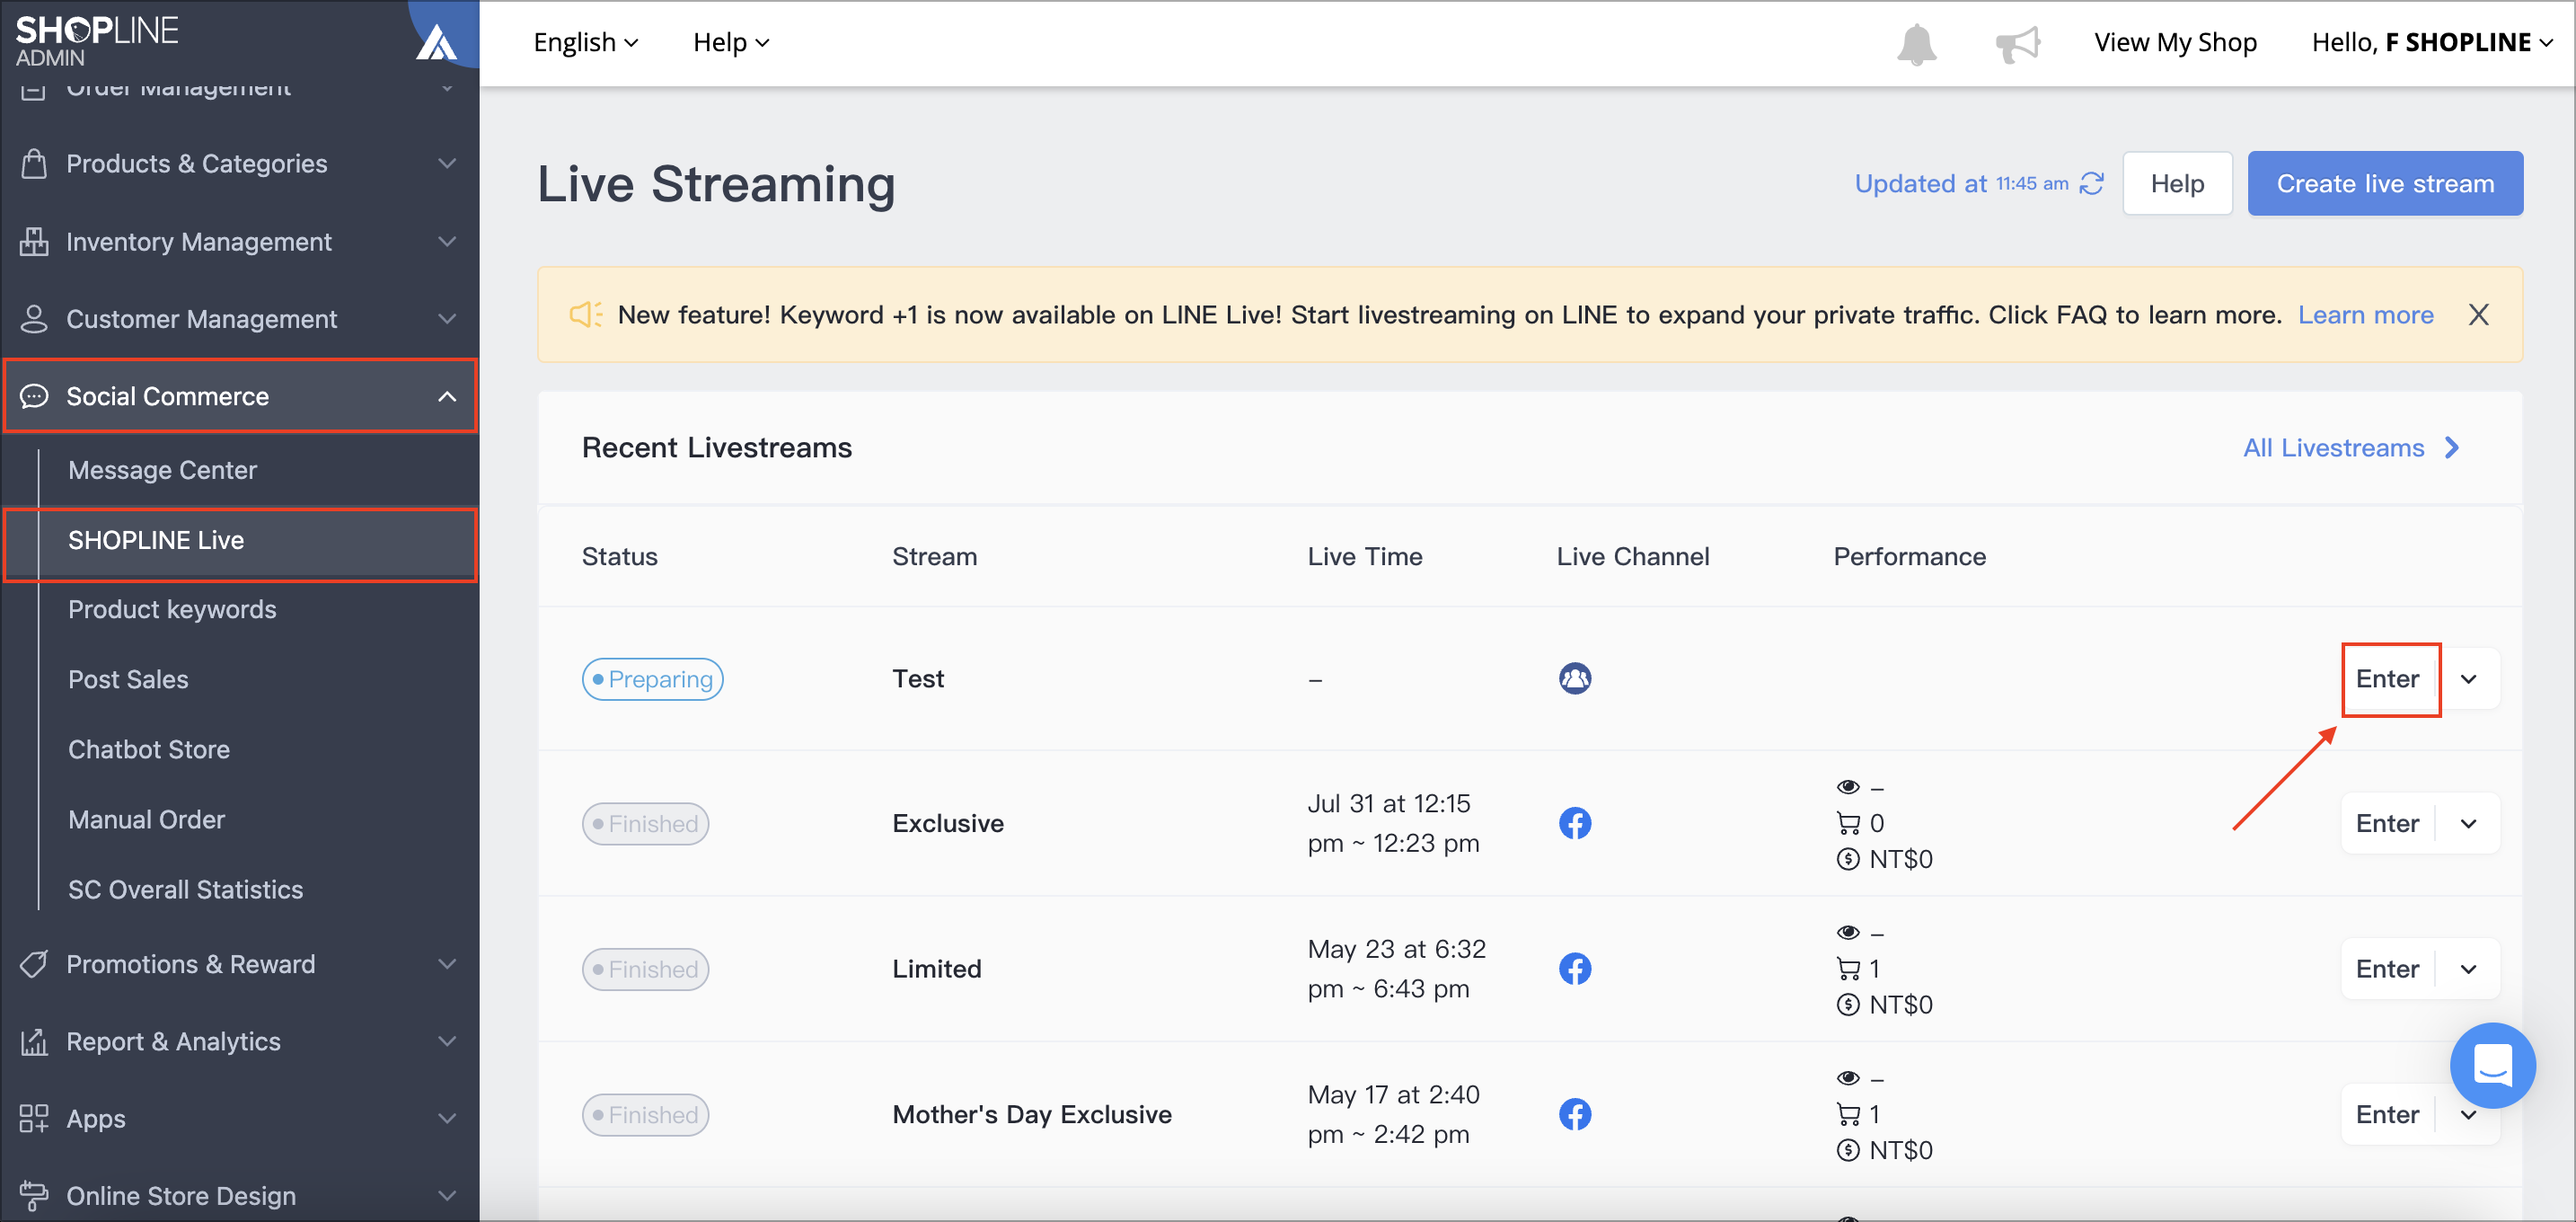Click the Finished badge in Limited row
Image resolution: width=2576 pixels, height=1222 pixels.
pyautogui.click(x=645, y=970)
